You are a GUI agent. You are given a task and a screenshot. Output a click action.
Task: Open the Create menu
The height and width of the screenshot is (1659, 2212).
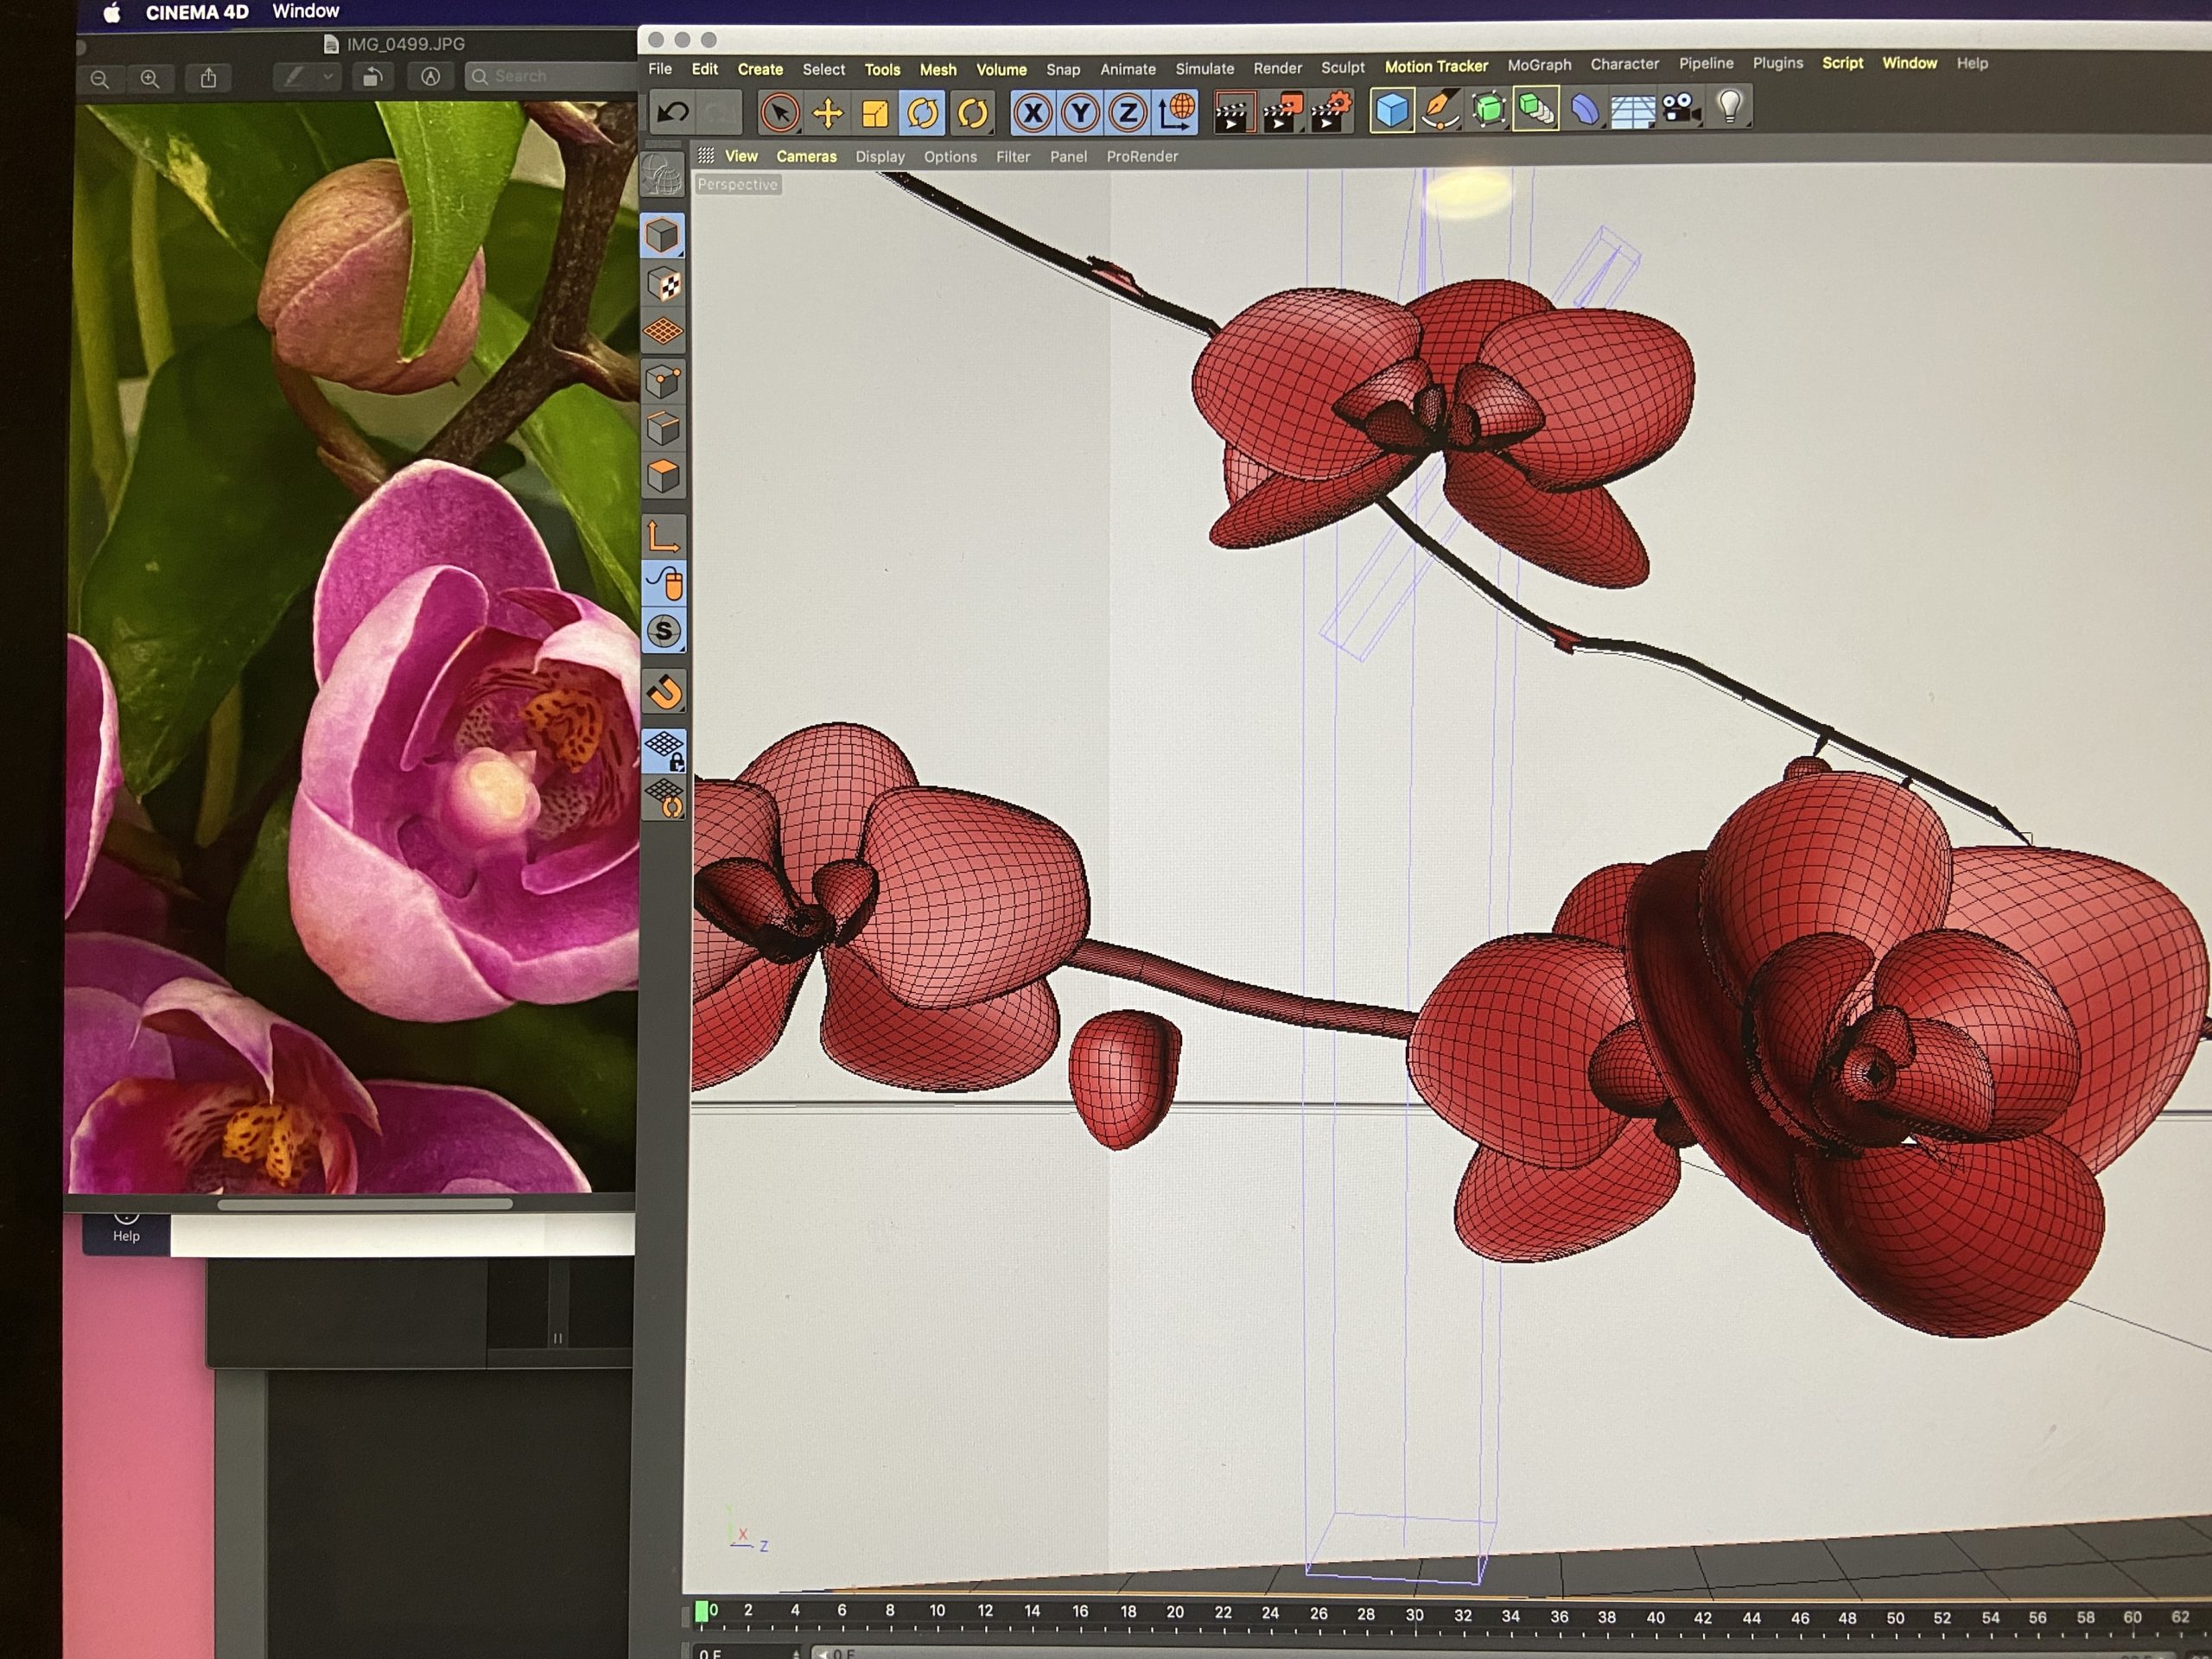(x=760, y=69)
